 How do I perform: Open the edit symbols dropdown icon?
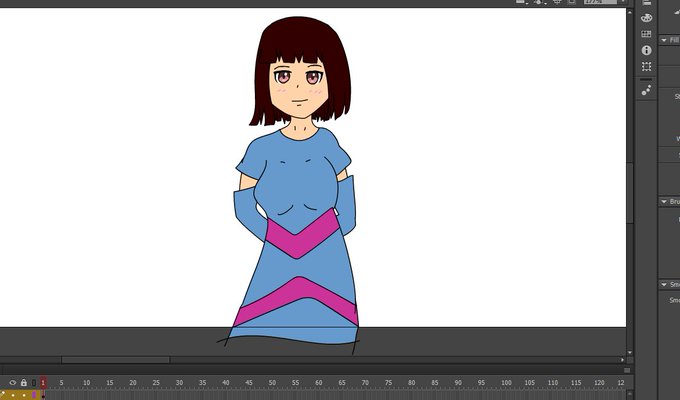(540, 2)
